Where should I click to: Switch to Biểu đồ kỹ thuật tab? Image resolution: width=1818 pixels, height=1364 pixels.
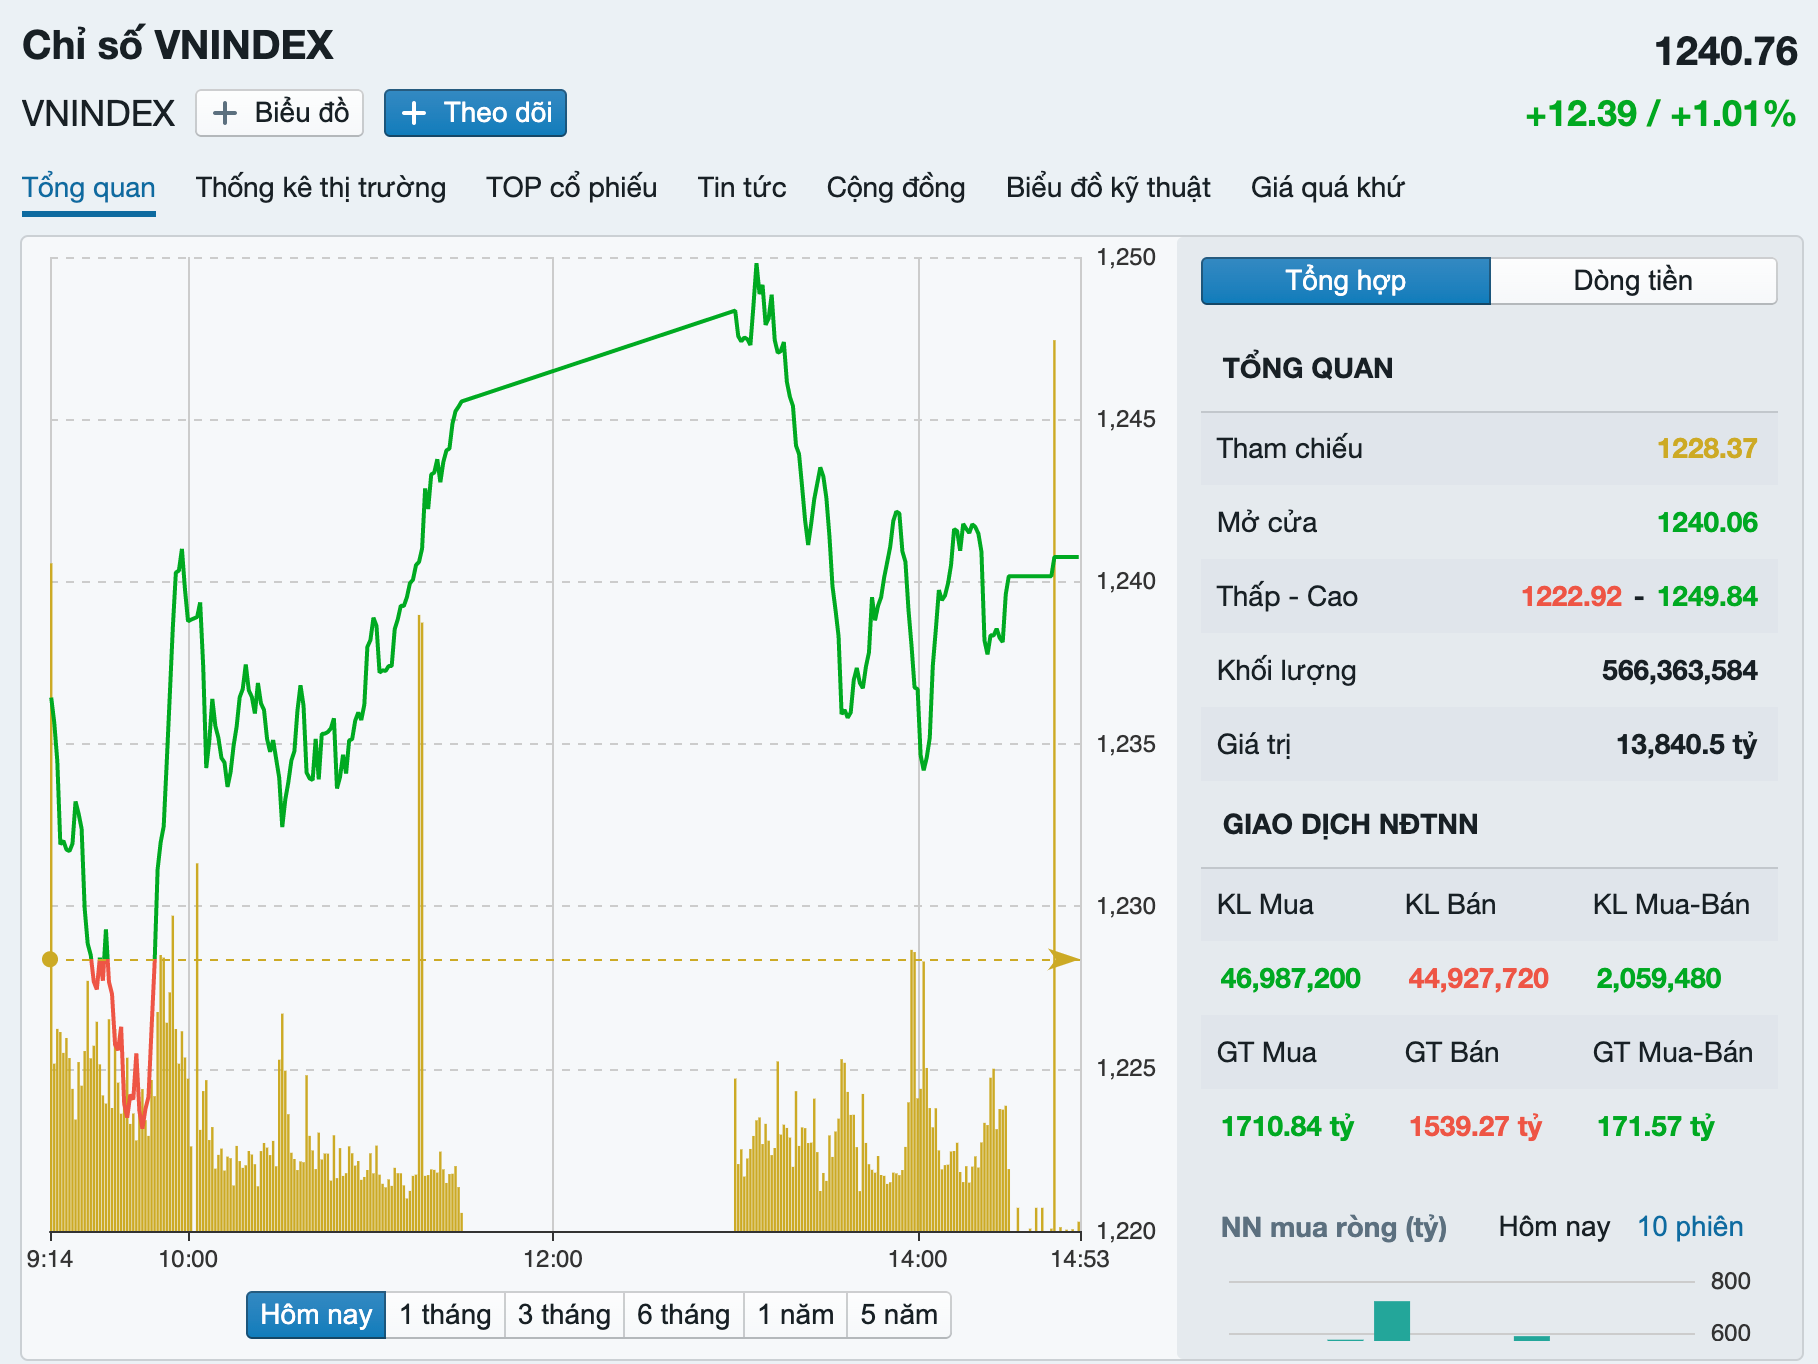(x=1108, y=187)
